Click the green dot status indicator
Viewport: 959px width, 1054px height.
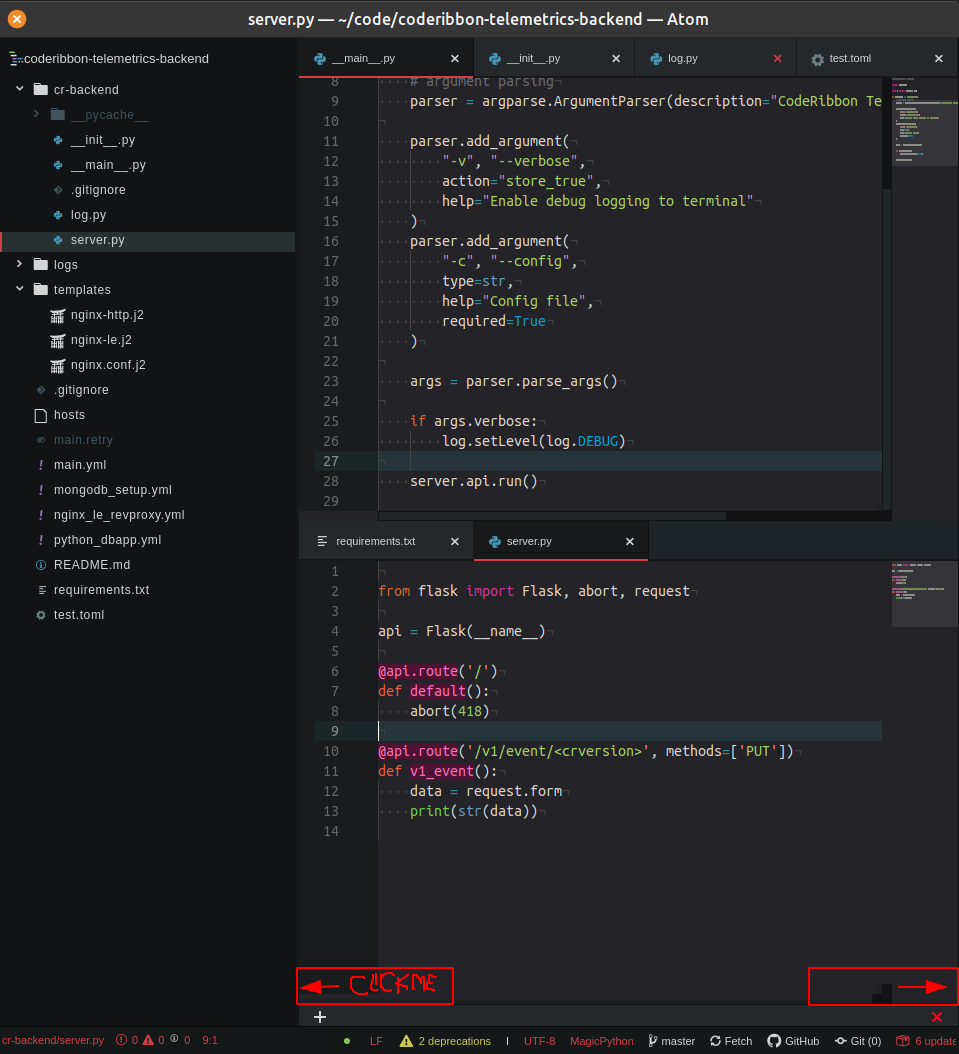tap(347, 1041)
